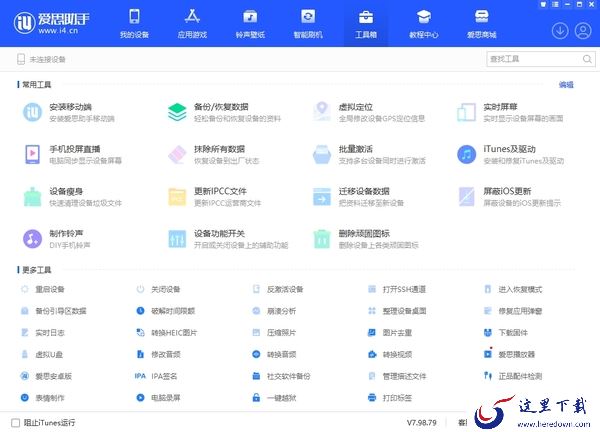600x432 pixels.
Task: Open the 迁移设备数据 tool icon
Action: tap(322, 197)
